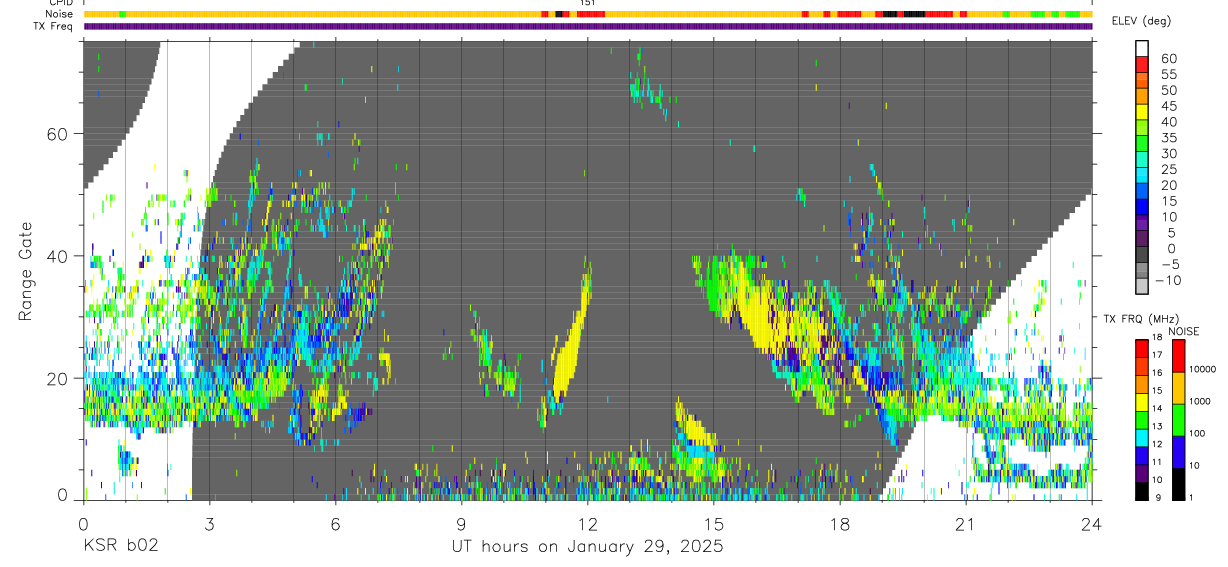Click the '11' label on the TX FRQ scale
The width and height of the screenshot is (1228, 567).
(x=1157, y=462)
